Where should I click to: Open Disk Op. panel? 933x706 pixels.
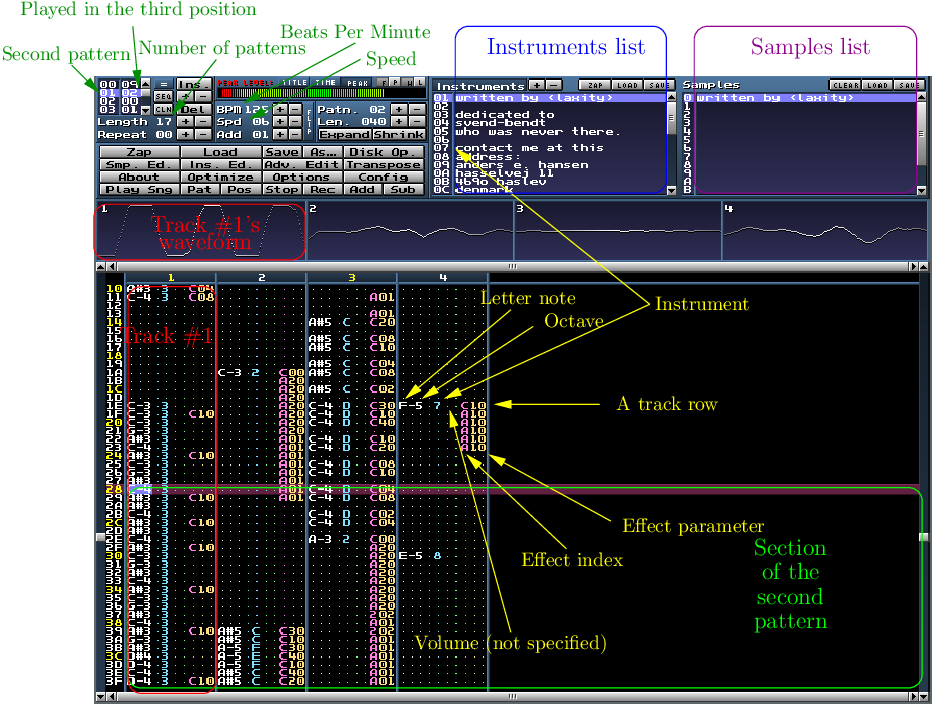pyautogui.click(x=384, y=152)
